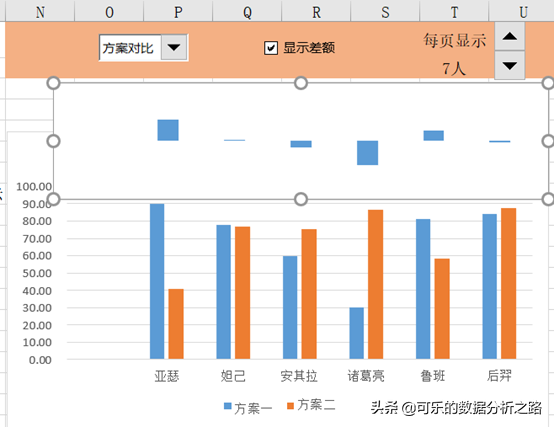
Task: Select column Q header
Action: pos(247,12)
